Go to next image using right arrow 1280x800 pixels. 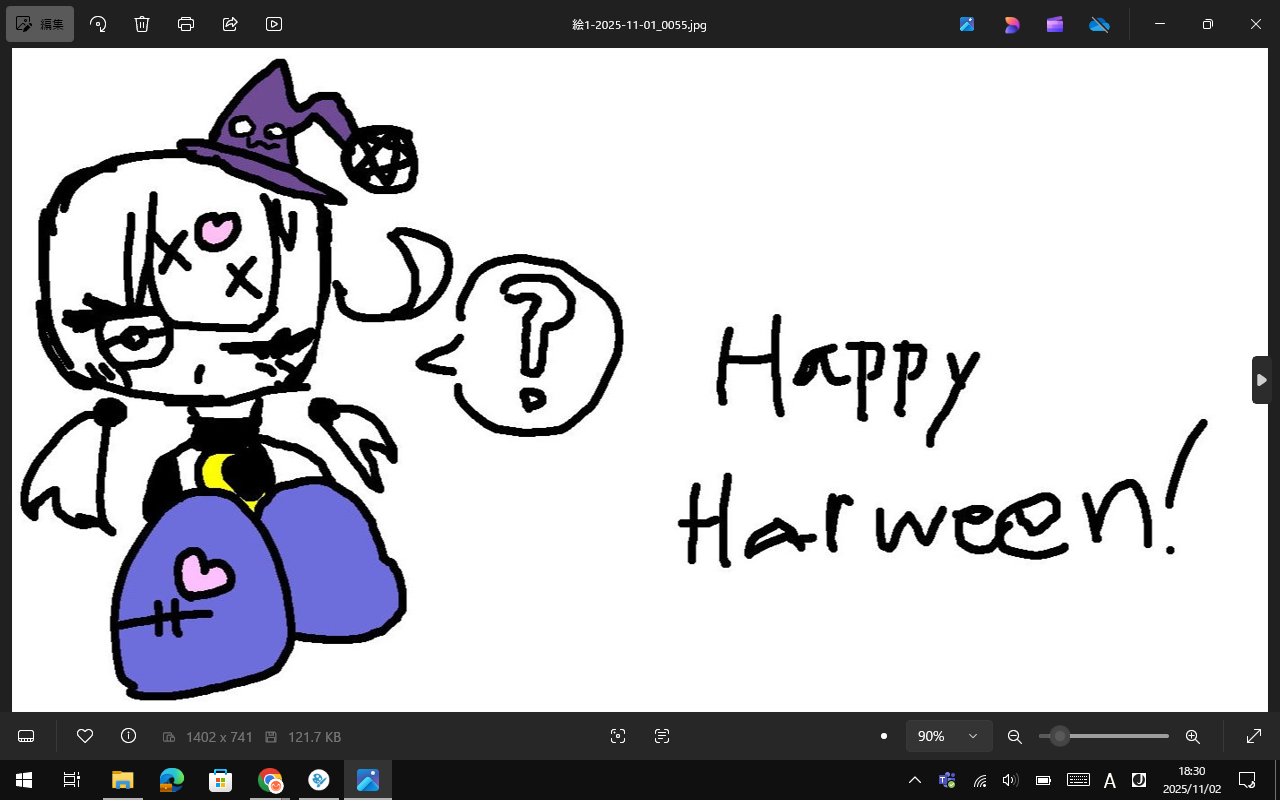(1262, 380)
